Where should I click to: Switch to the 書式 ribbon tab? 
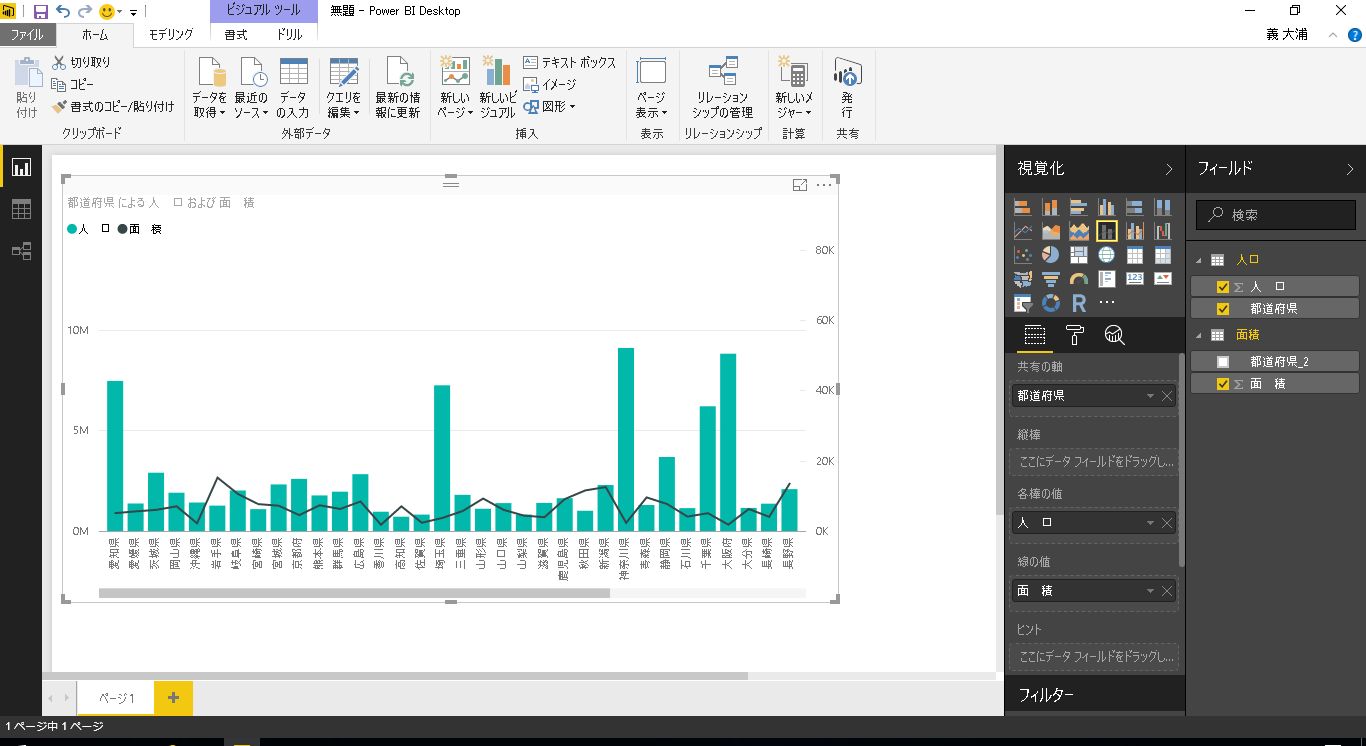[236, 35]
